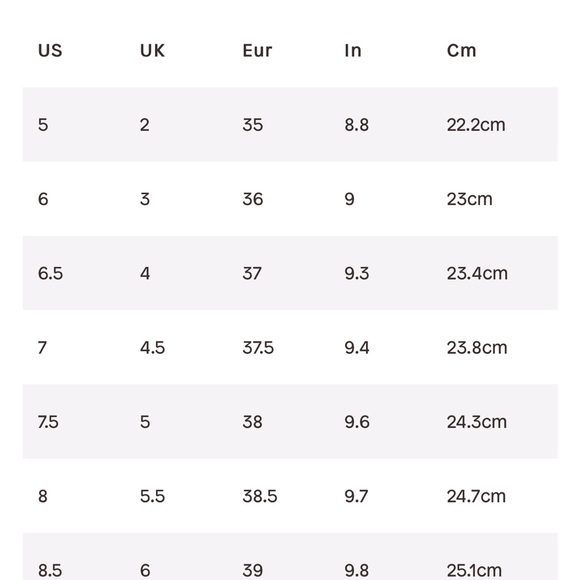
Task: Select US size 6.5 cell
Action: pyautogui.click(x=50, y=274)
